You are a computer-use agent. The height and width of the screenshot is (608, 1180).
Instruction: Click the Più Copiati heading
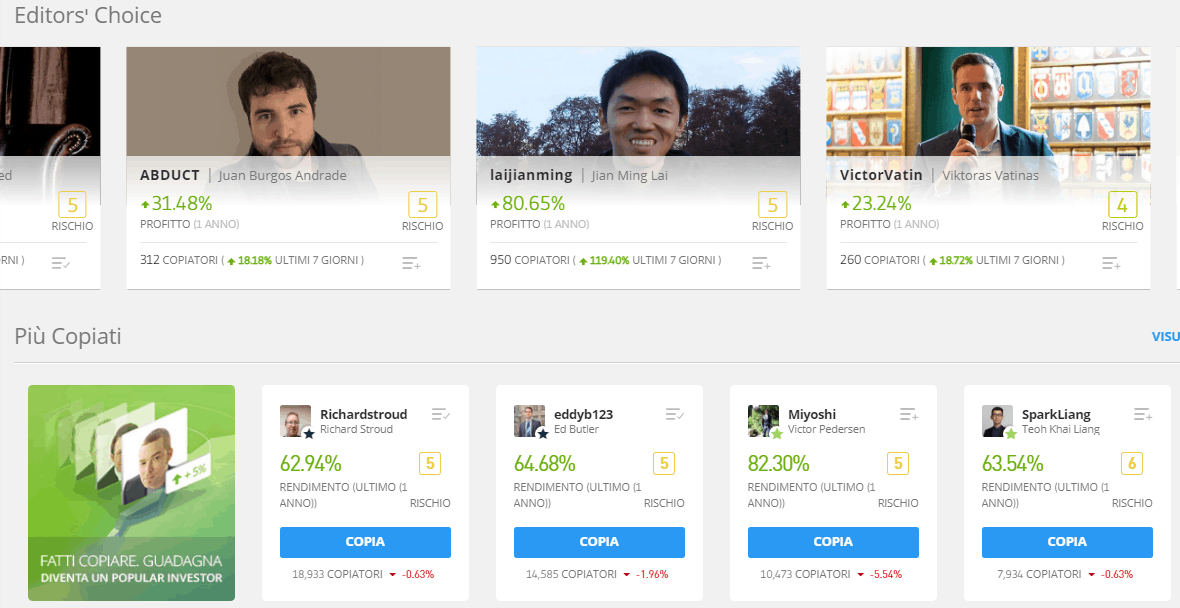pos(68,336)
